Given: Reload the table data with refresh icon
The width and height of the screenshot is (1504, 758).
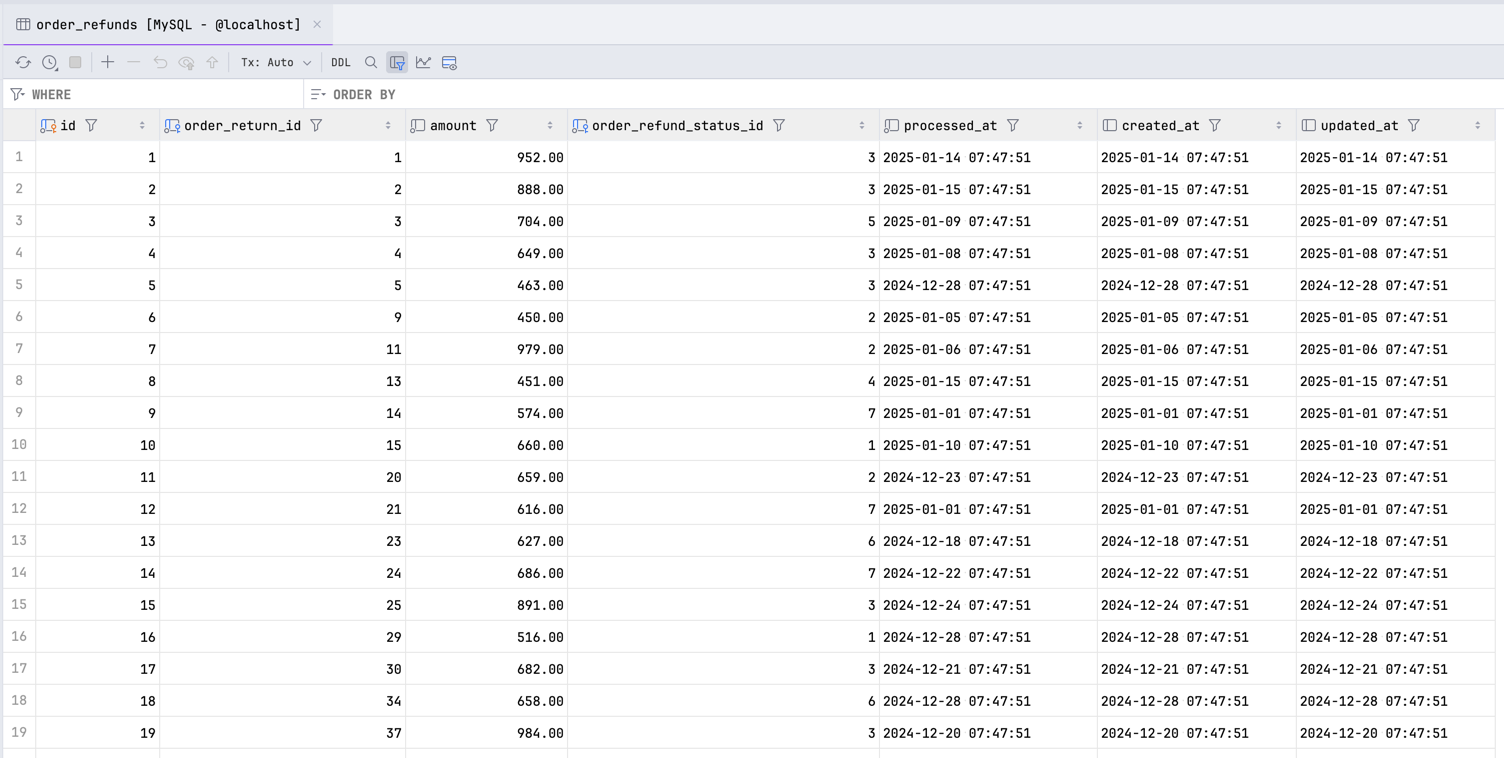Looking at the screenshot, I should click(23, 62).
